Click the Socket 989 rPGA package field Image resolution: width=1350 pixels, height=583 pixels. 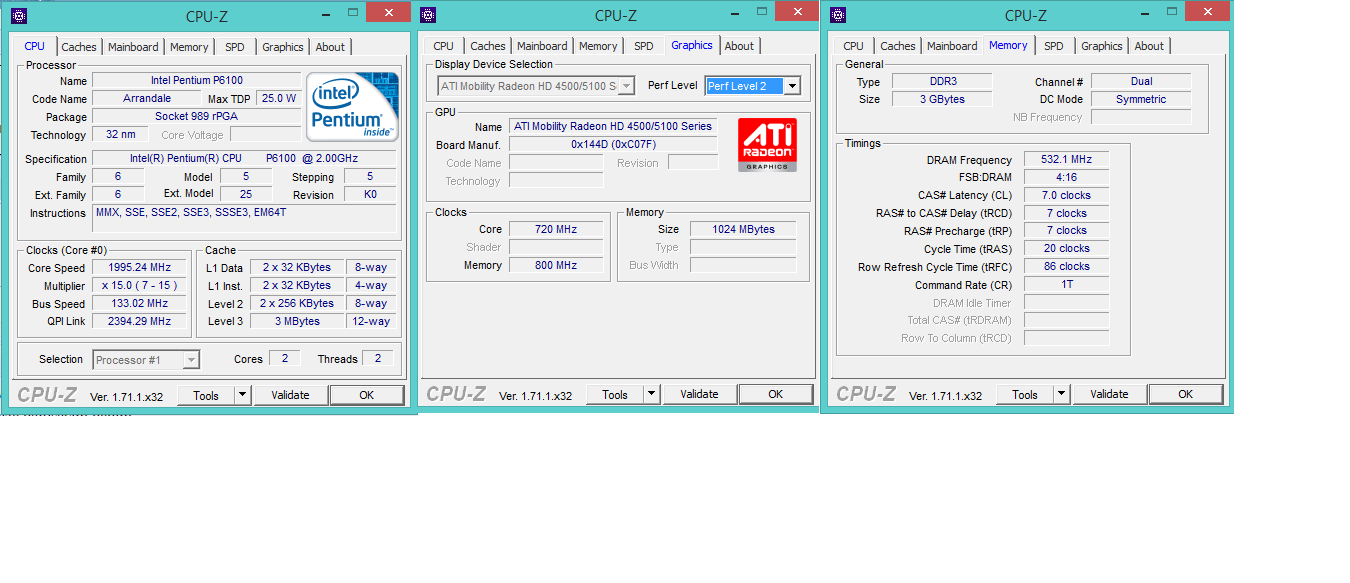196,117
